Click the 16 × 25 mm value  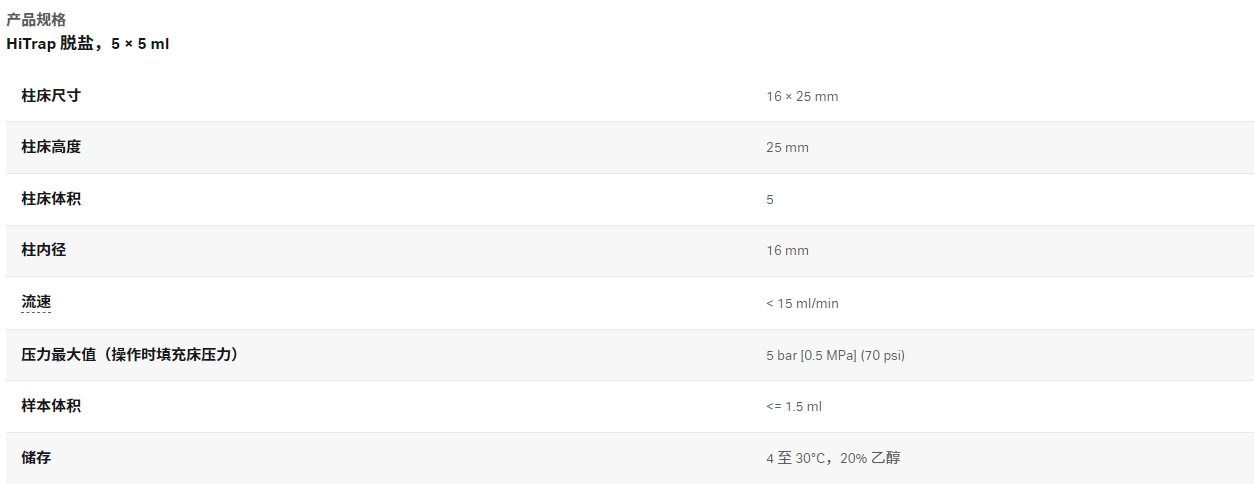(x=802, y=97)
